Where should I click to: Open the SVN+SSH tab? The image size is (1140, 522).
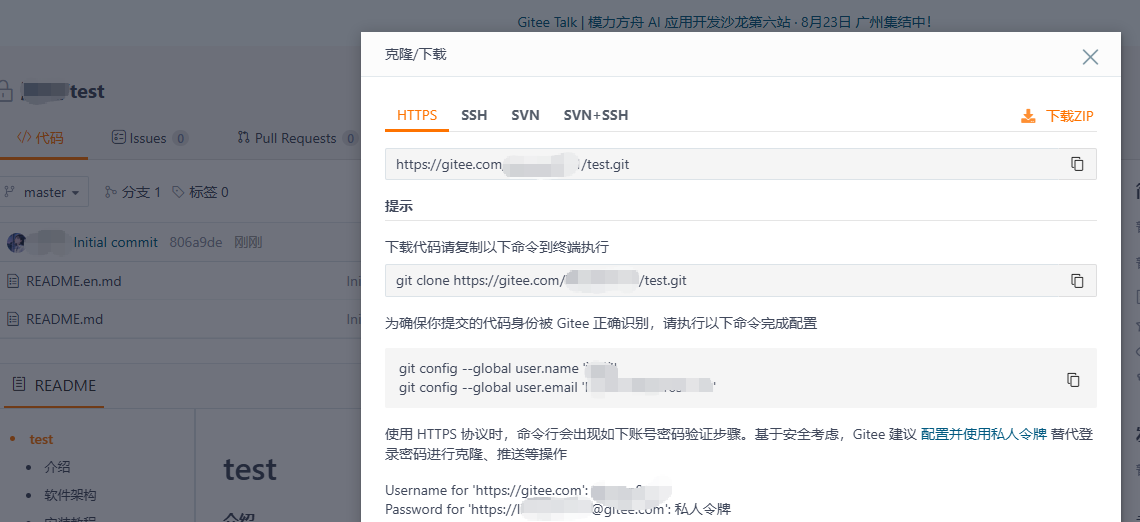[595, 115]
